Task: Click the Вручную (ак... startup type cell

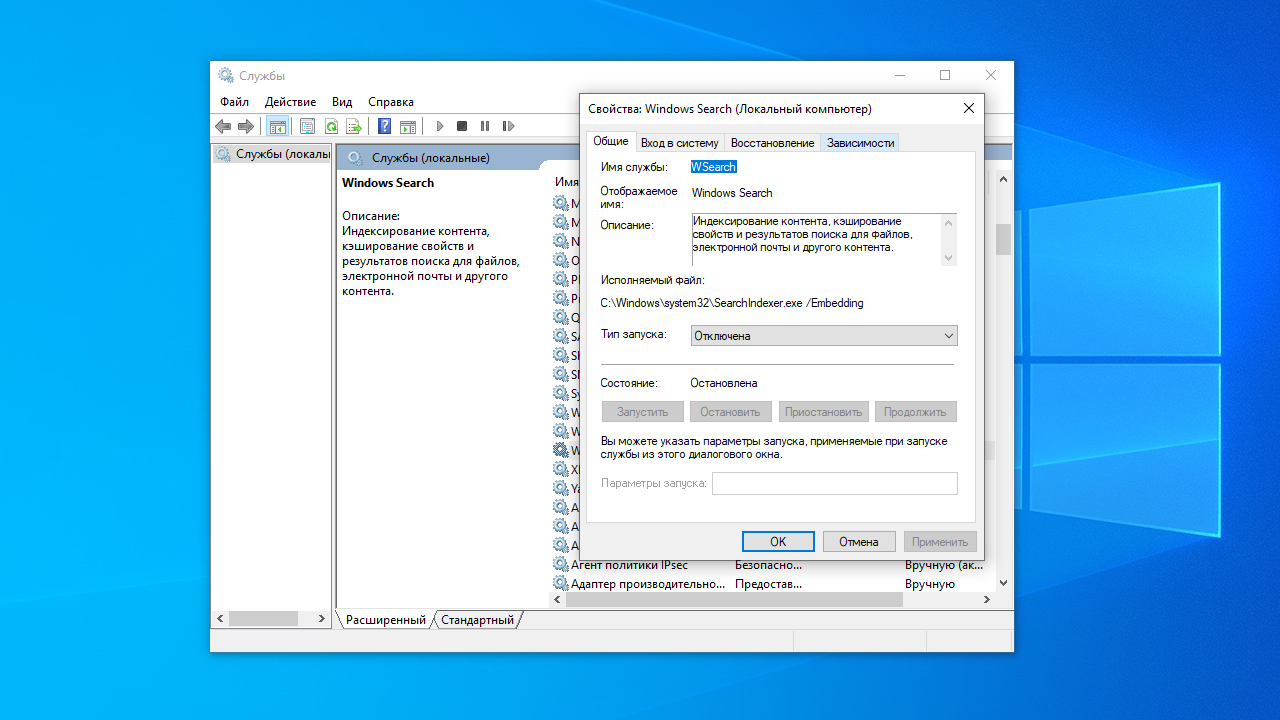Action: pyautogui.click(x=944, y=565)
